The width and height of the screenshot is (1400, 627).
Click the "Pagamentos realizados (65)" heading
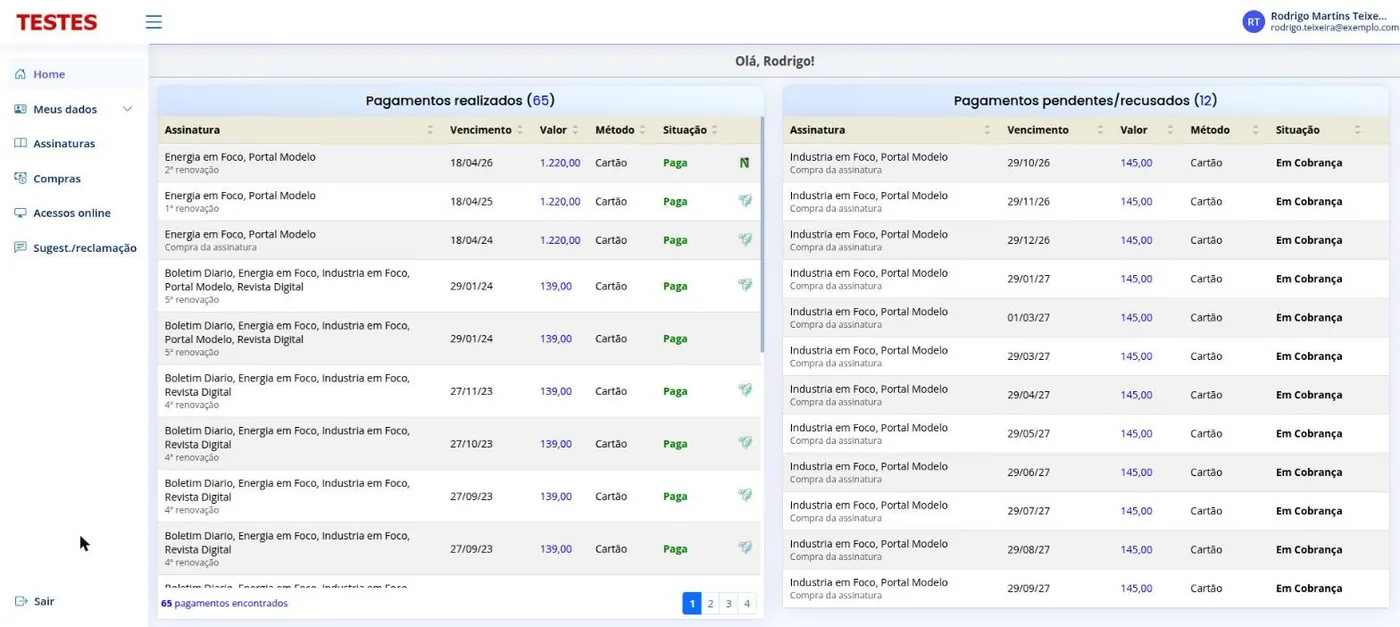point(460,100)
